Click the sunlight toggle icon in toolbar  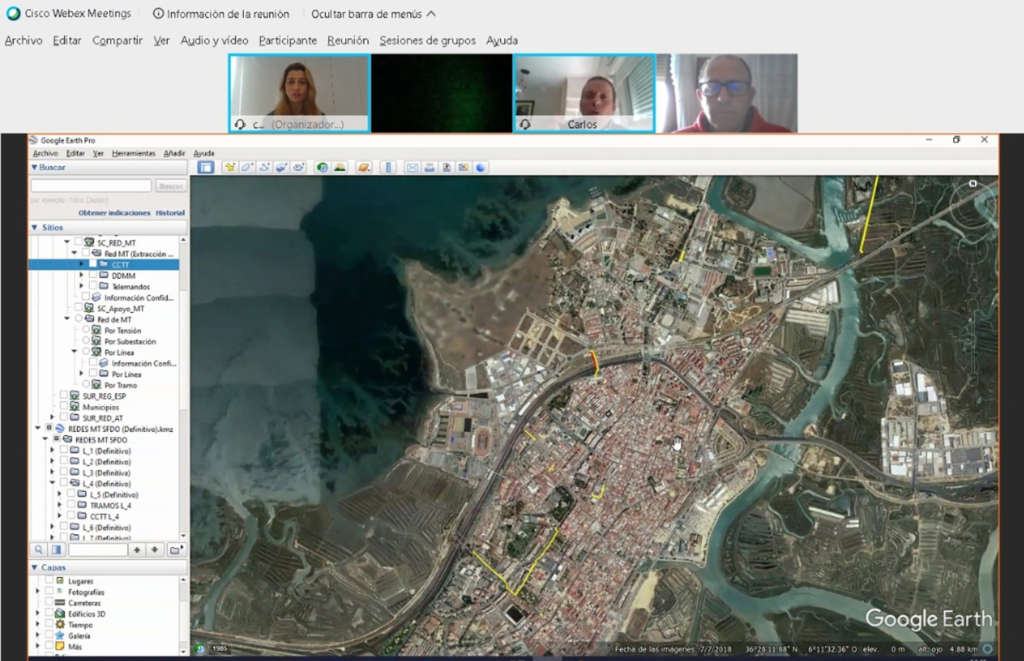[340, 167]
